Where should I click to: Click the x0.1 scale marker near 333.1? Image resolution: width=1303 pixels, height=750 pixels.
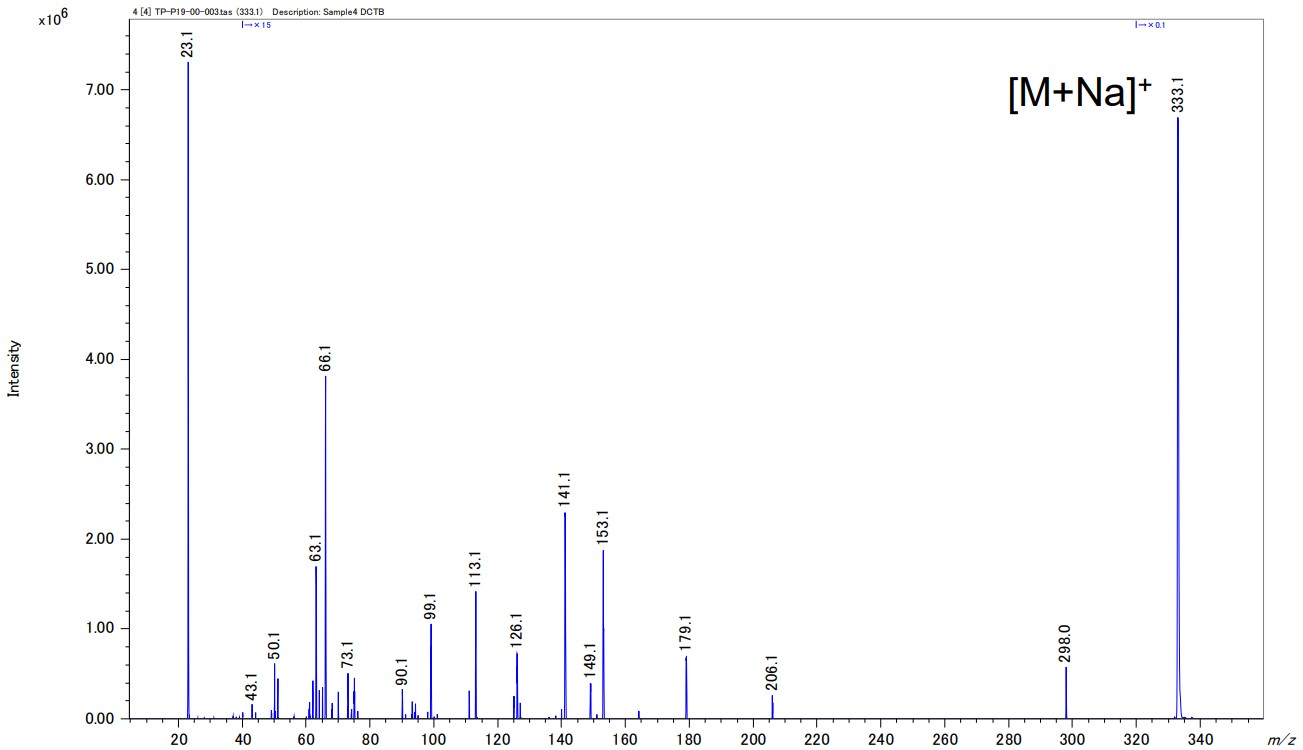pyautogui.click(x=1150, y=25)
